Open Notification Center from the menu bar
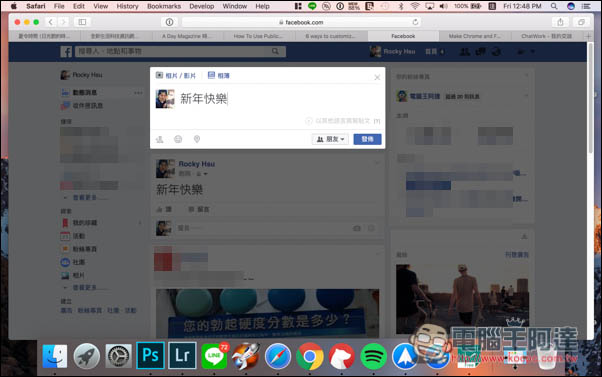The image size is (602, 377). pyautogui.click(x=586, y=6)
